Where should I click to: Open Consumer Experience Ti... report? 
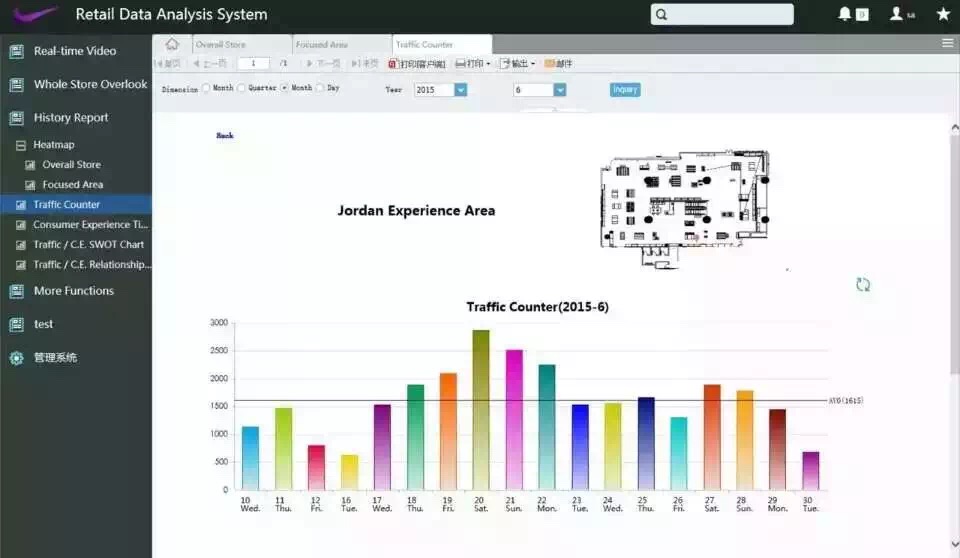pos(90,225)
